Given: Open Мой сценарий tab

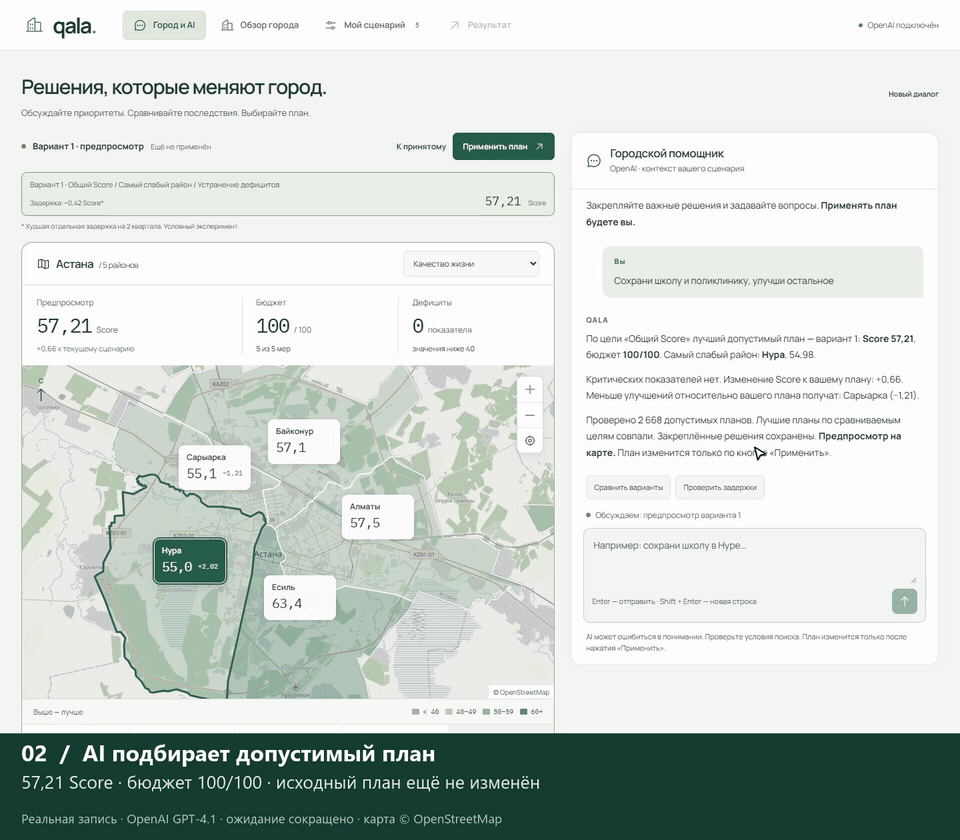Looking at the screenshot, I should pyautogui.click(x=372, y=25).
